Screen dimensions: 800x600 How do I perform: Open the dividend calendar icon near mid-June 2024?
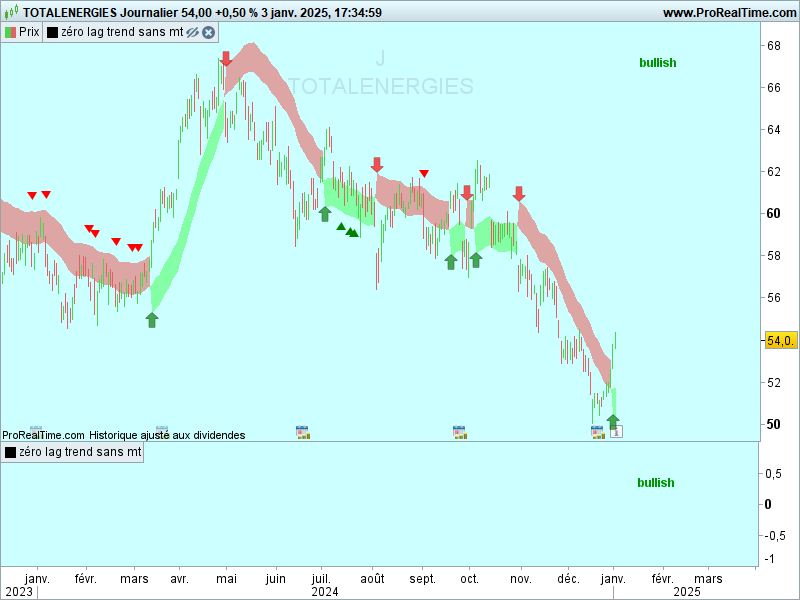coord(303,432)
